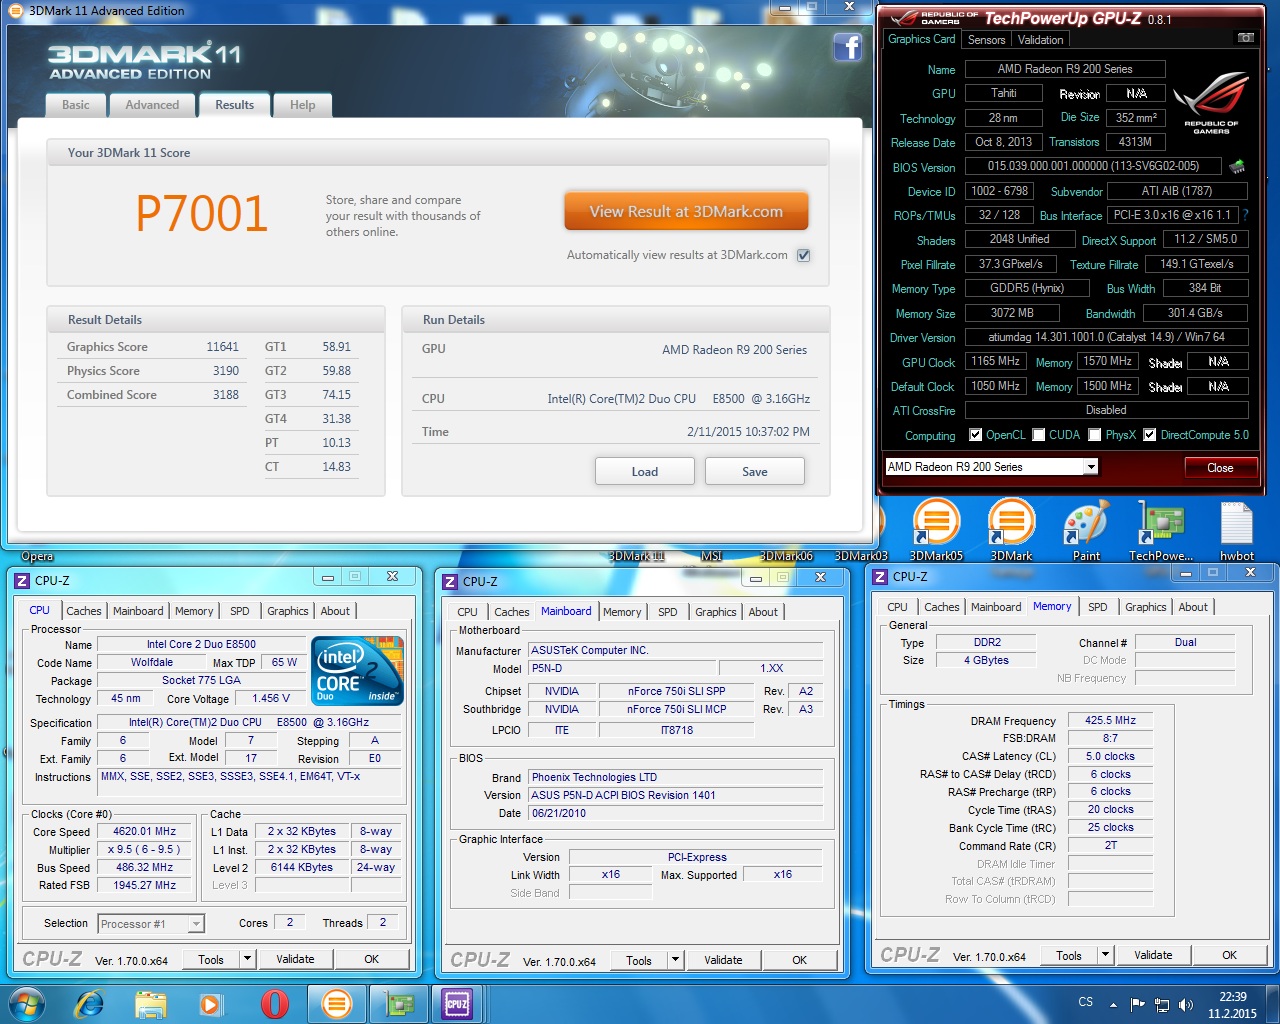Screen dimensions: 1280x1024
Task: Switch to 3DMark taskbar button
Action: [x=337, y=1004]
